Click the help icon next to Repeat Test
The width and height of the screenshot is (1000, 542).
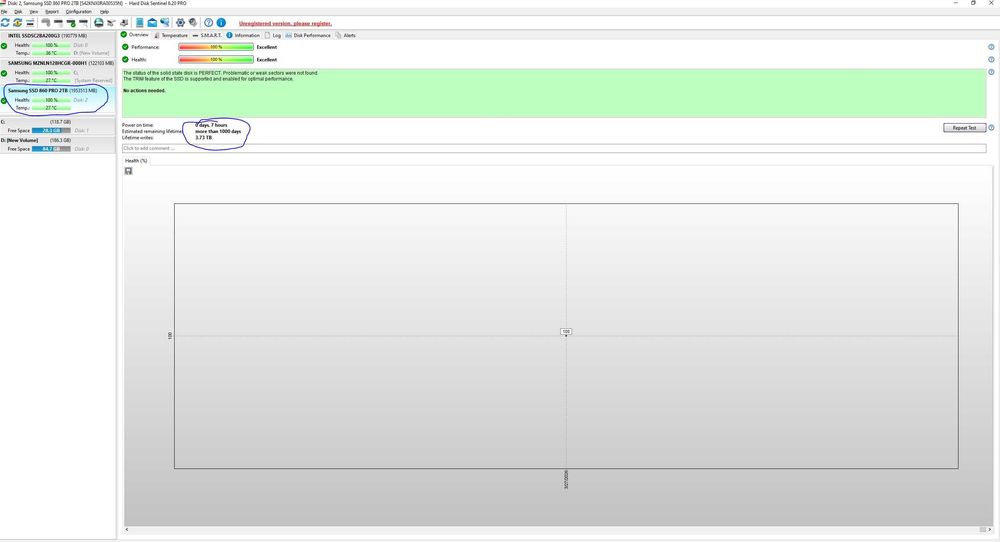(x=991, y=128)
